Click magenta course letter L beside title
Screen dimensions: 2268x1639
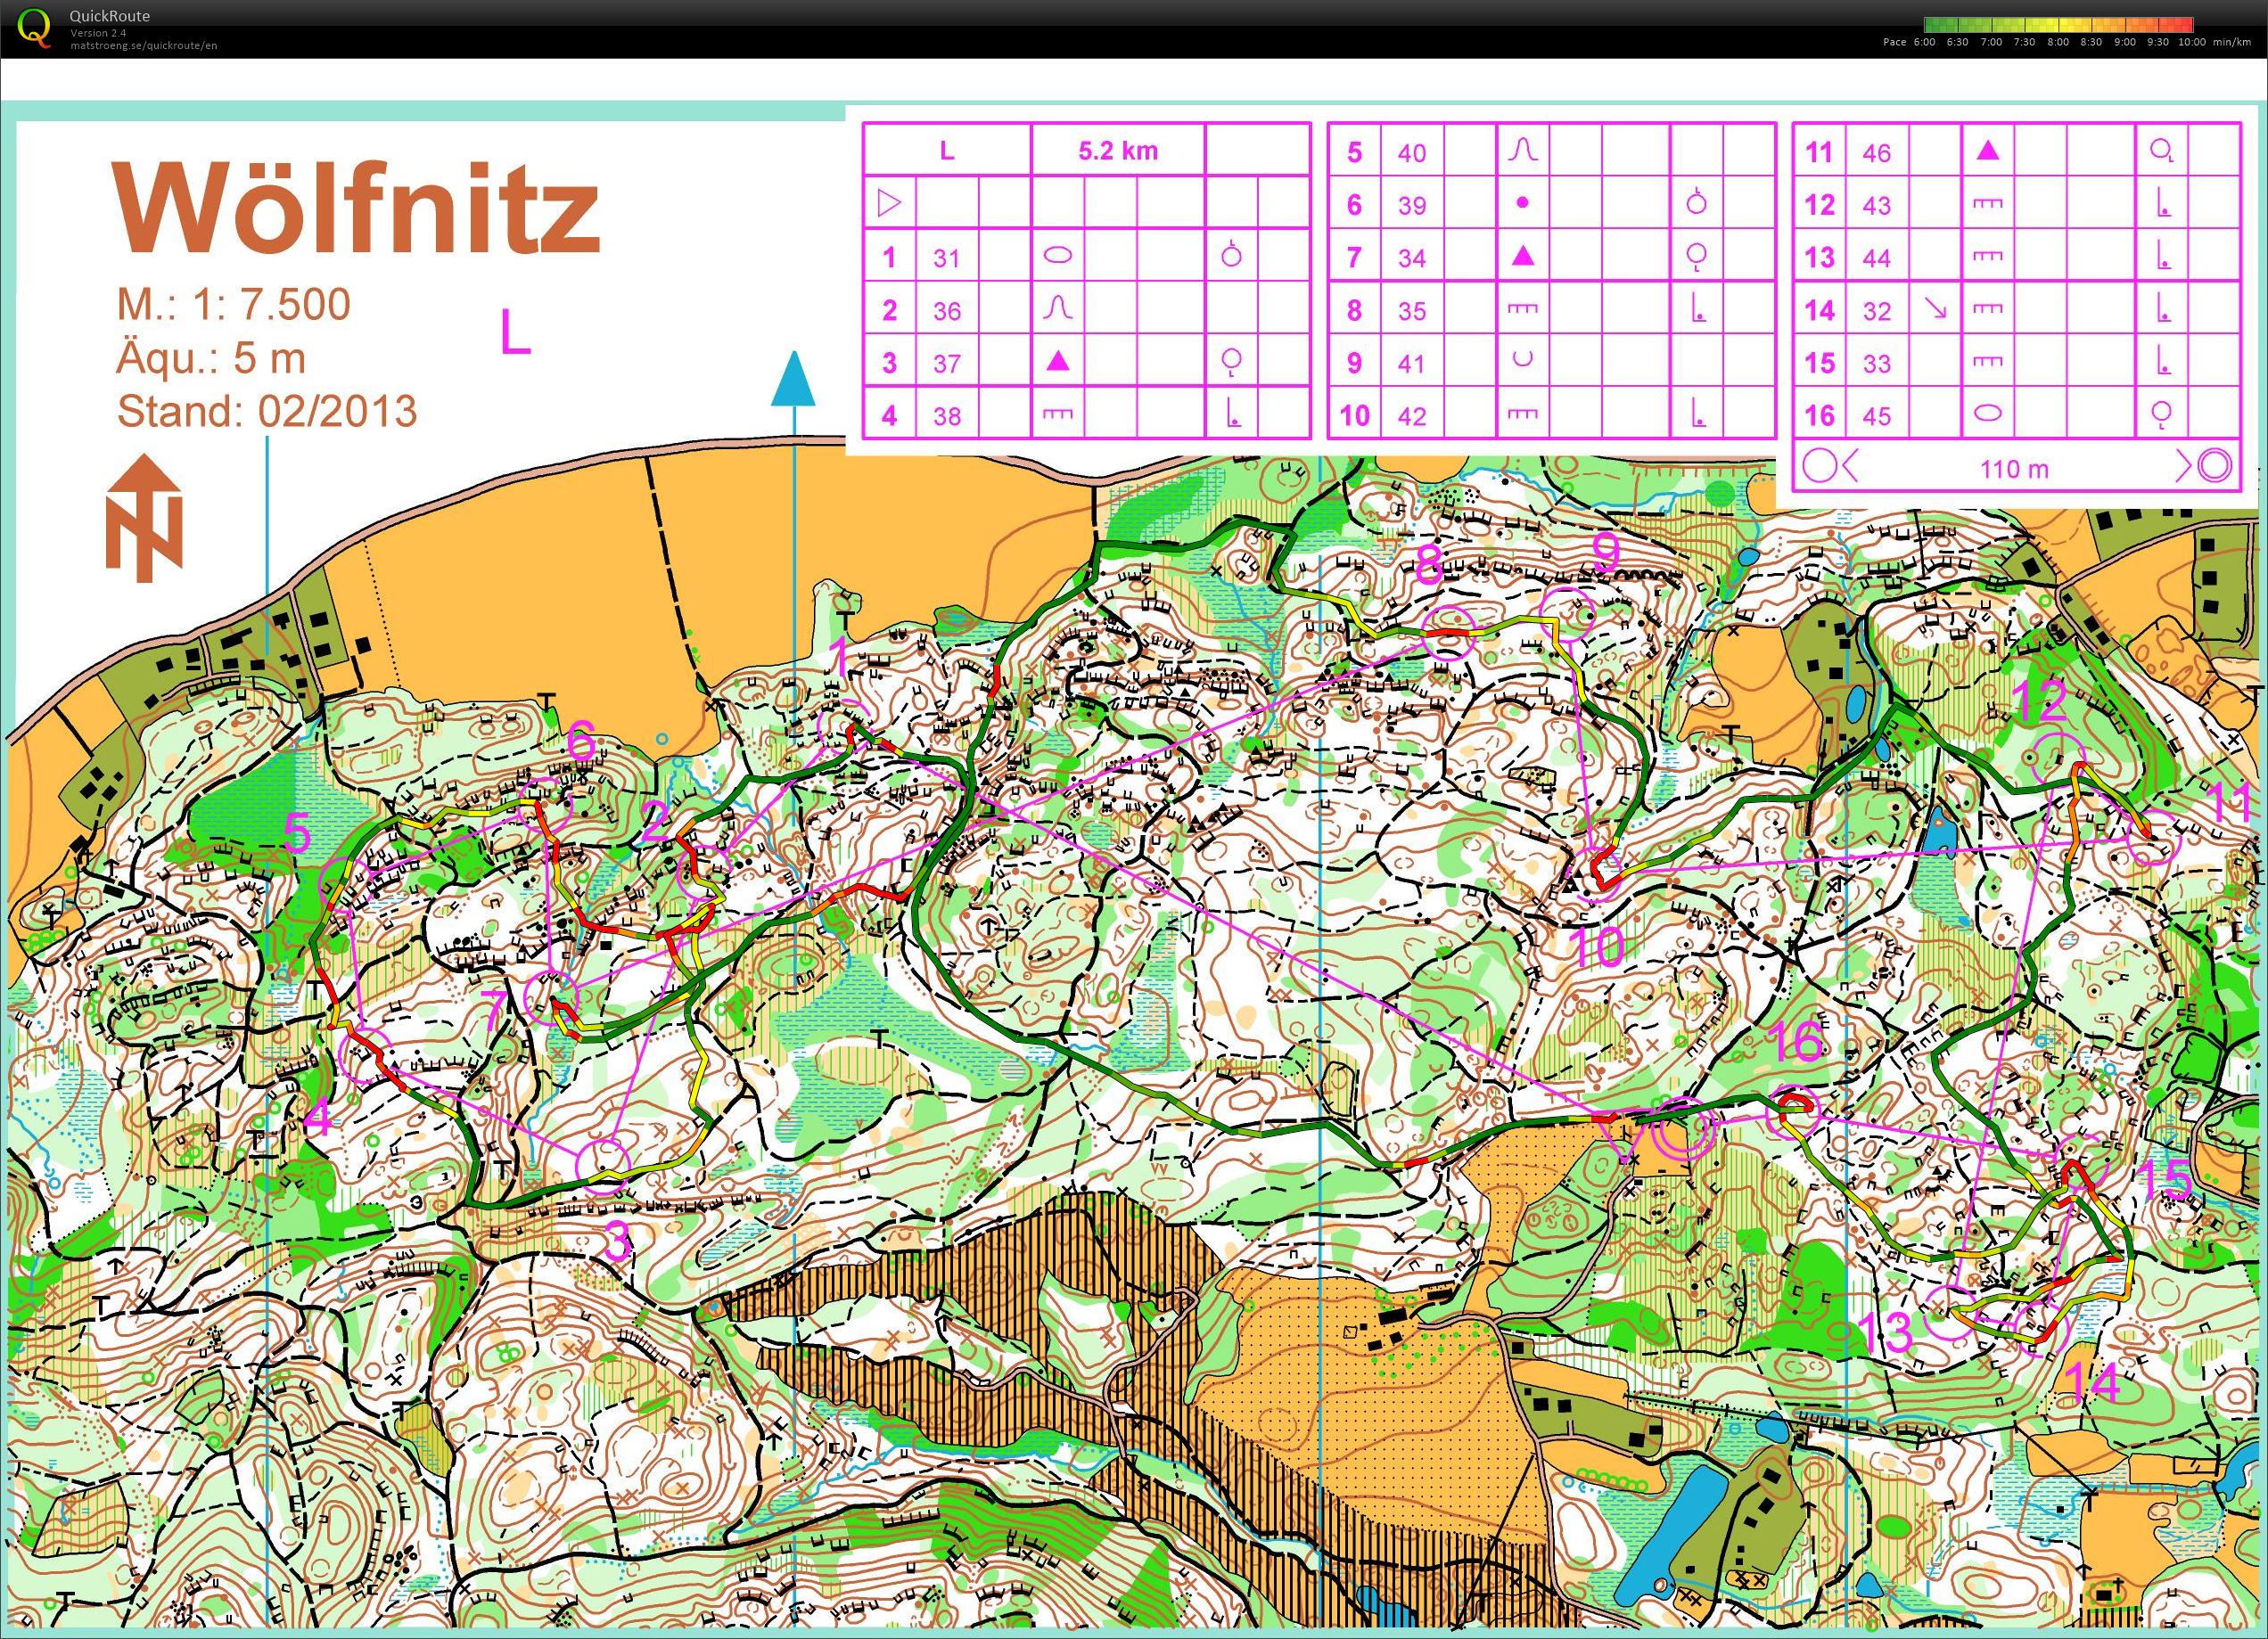pos(515,332)
